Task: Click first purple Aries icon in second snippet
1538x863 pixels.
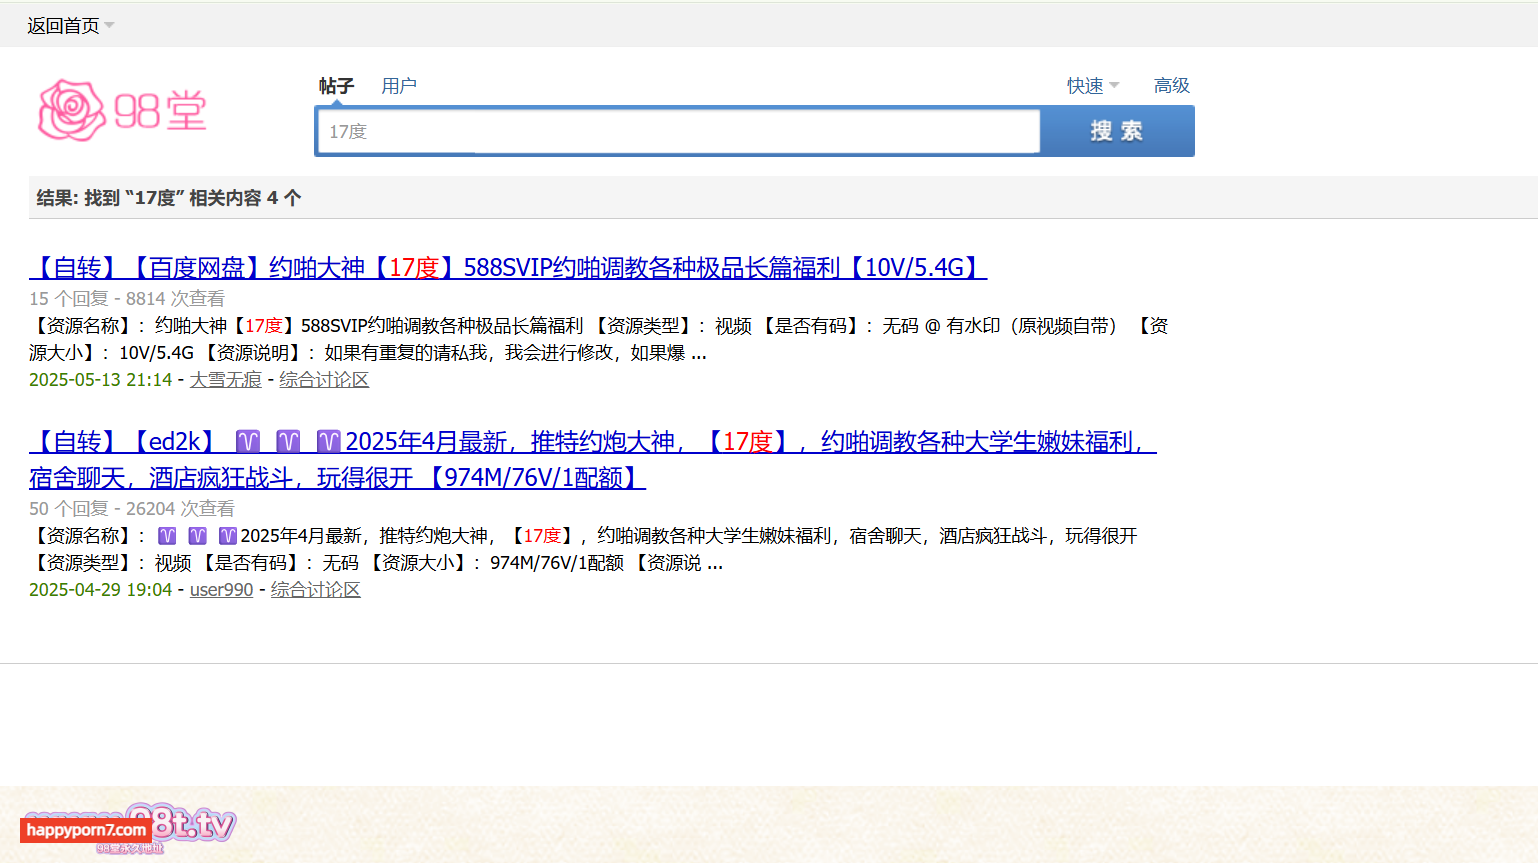Action: pyautogui.click(x=167, y=536)
